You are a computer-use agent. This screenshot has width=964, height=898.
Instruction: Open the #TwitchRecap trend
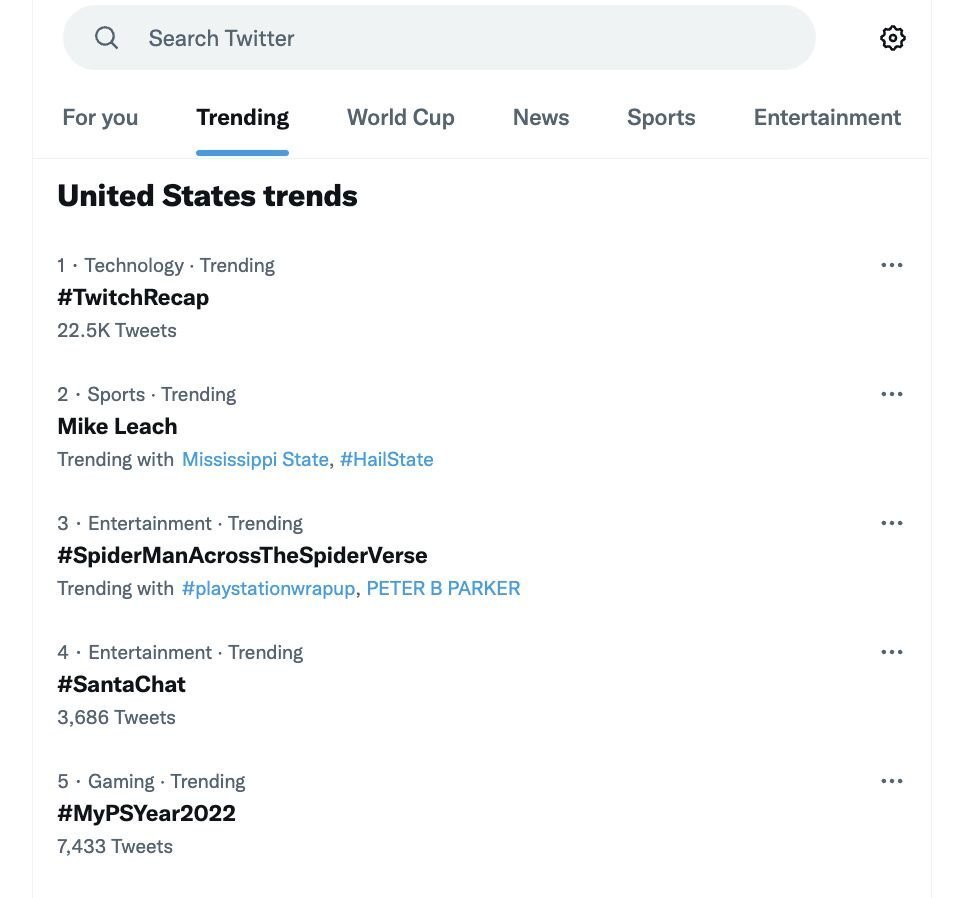pos(133,297)
